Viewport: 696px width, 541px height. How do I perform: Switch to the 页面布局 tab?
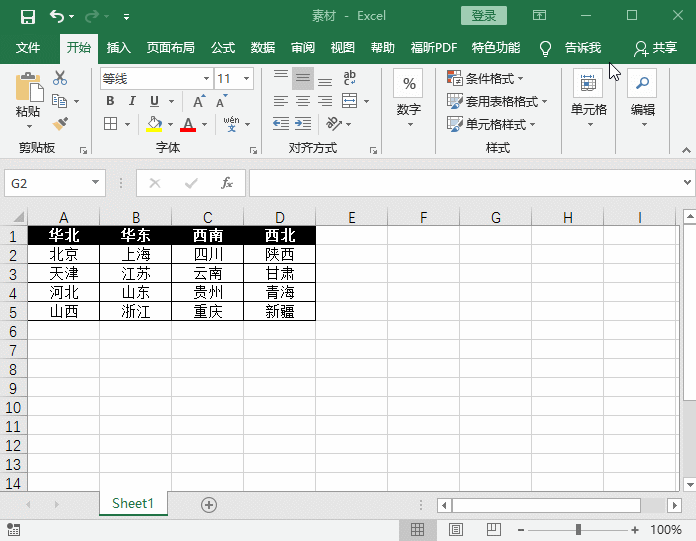coord(170,47)
